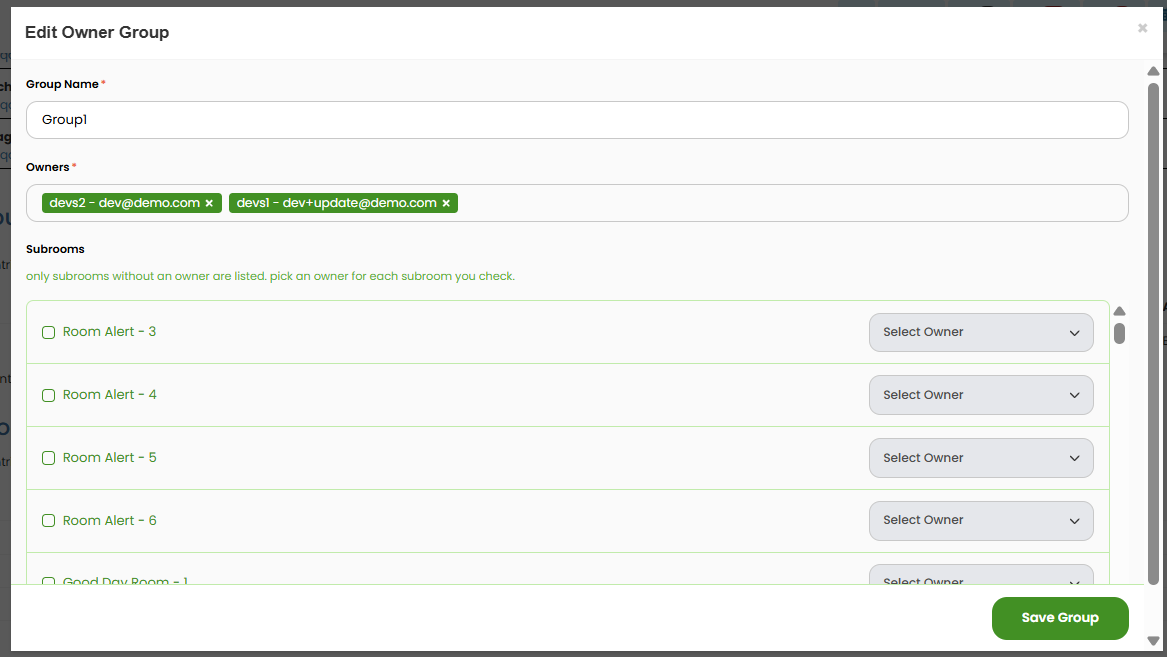Click the Room Alert - 5 label
Viewport: 1167px width, 657px height.
point(109,458)
